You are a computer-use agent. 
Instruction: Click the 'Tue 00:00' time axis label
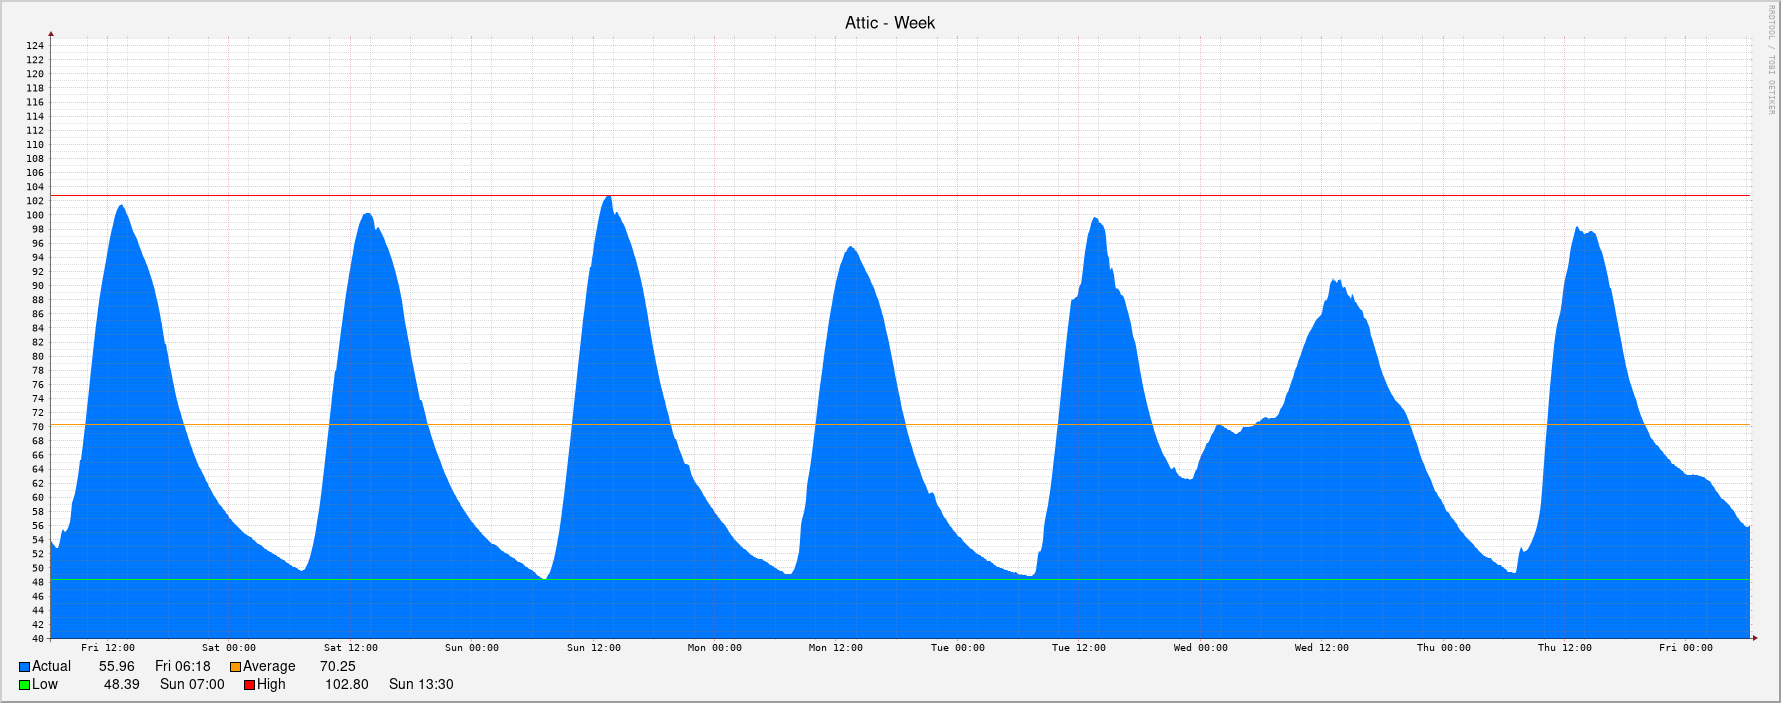point(957,648)
